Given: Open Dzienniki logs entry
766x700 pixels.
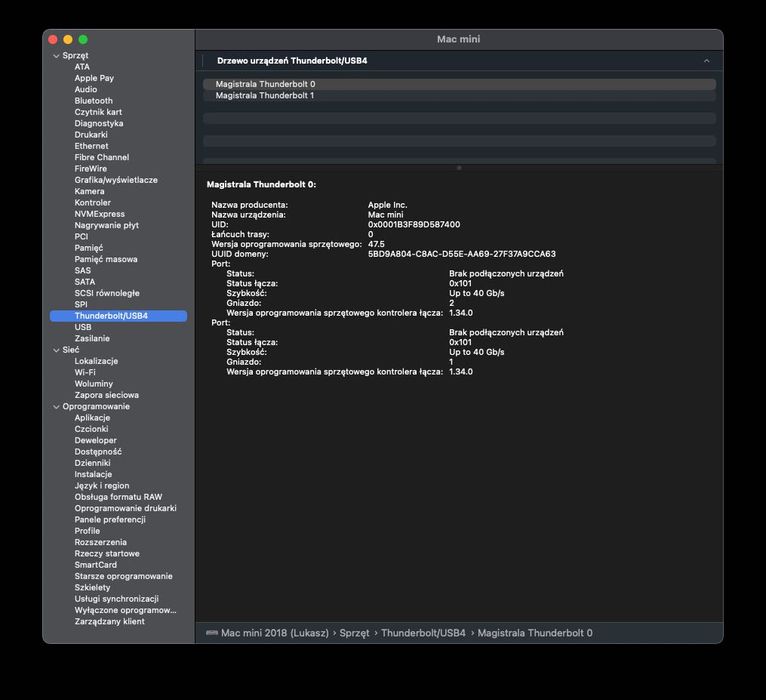Looking at the screenshot, I should click(x=92, y=463).
